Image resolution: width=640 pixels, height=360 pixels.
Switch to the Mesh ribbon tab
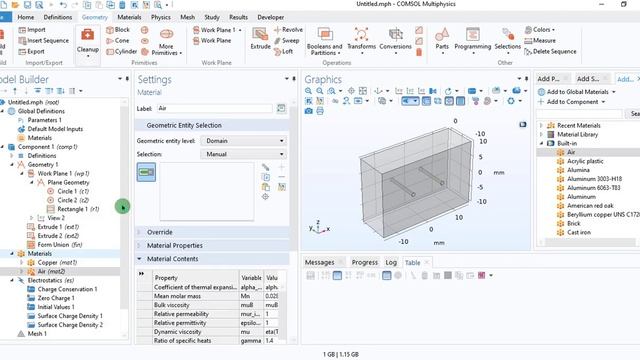click(x=187, y=17)
